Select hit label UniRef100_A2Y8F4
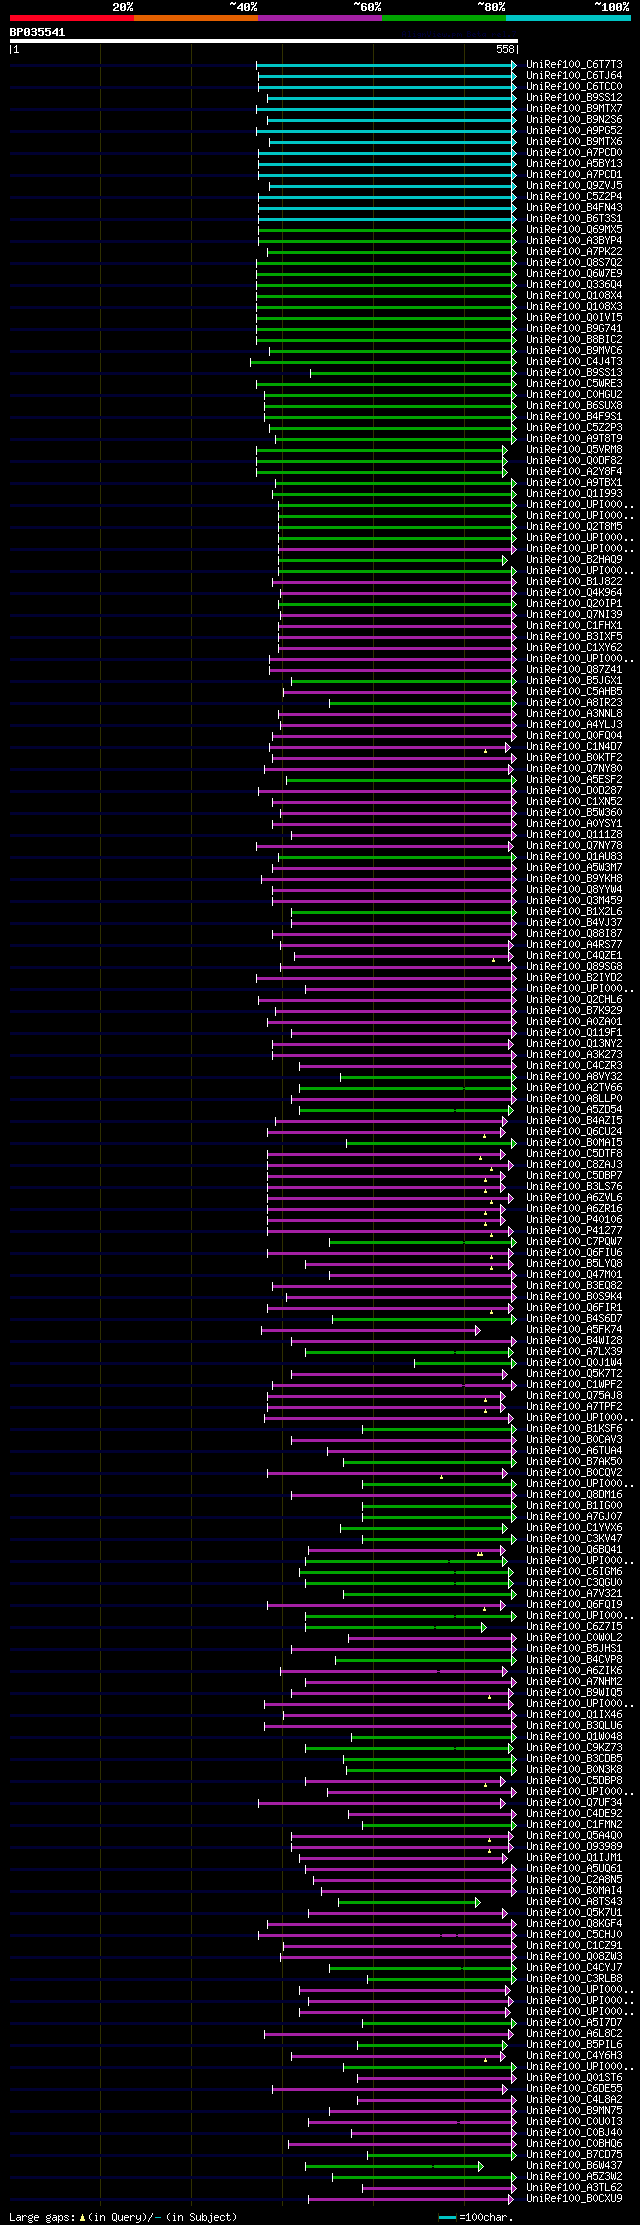This screenshot has height=2225, width=640. tap(574, 471)
